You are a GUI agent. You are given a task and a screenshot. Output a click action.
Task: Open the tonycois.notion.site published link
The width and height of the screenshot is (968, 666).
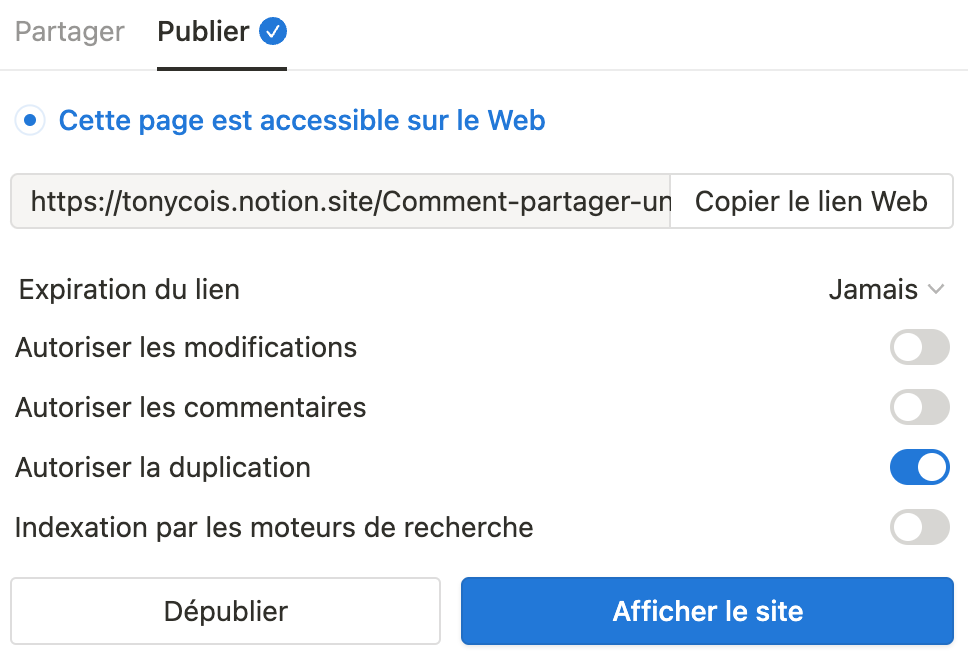pos(340,201)
